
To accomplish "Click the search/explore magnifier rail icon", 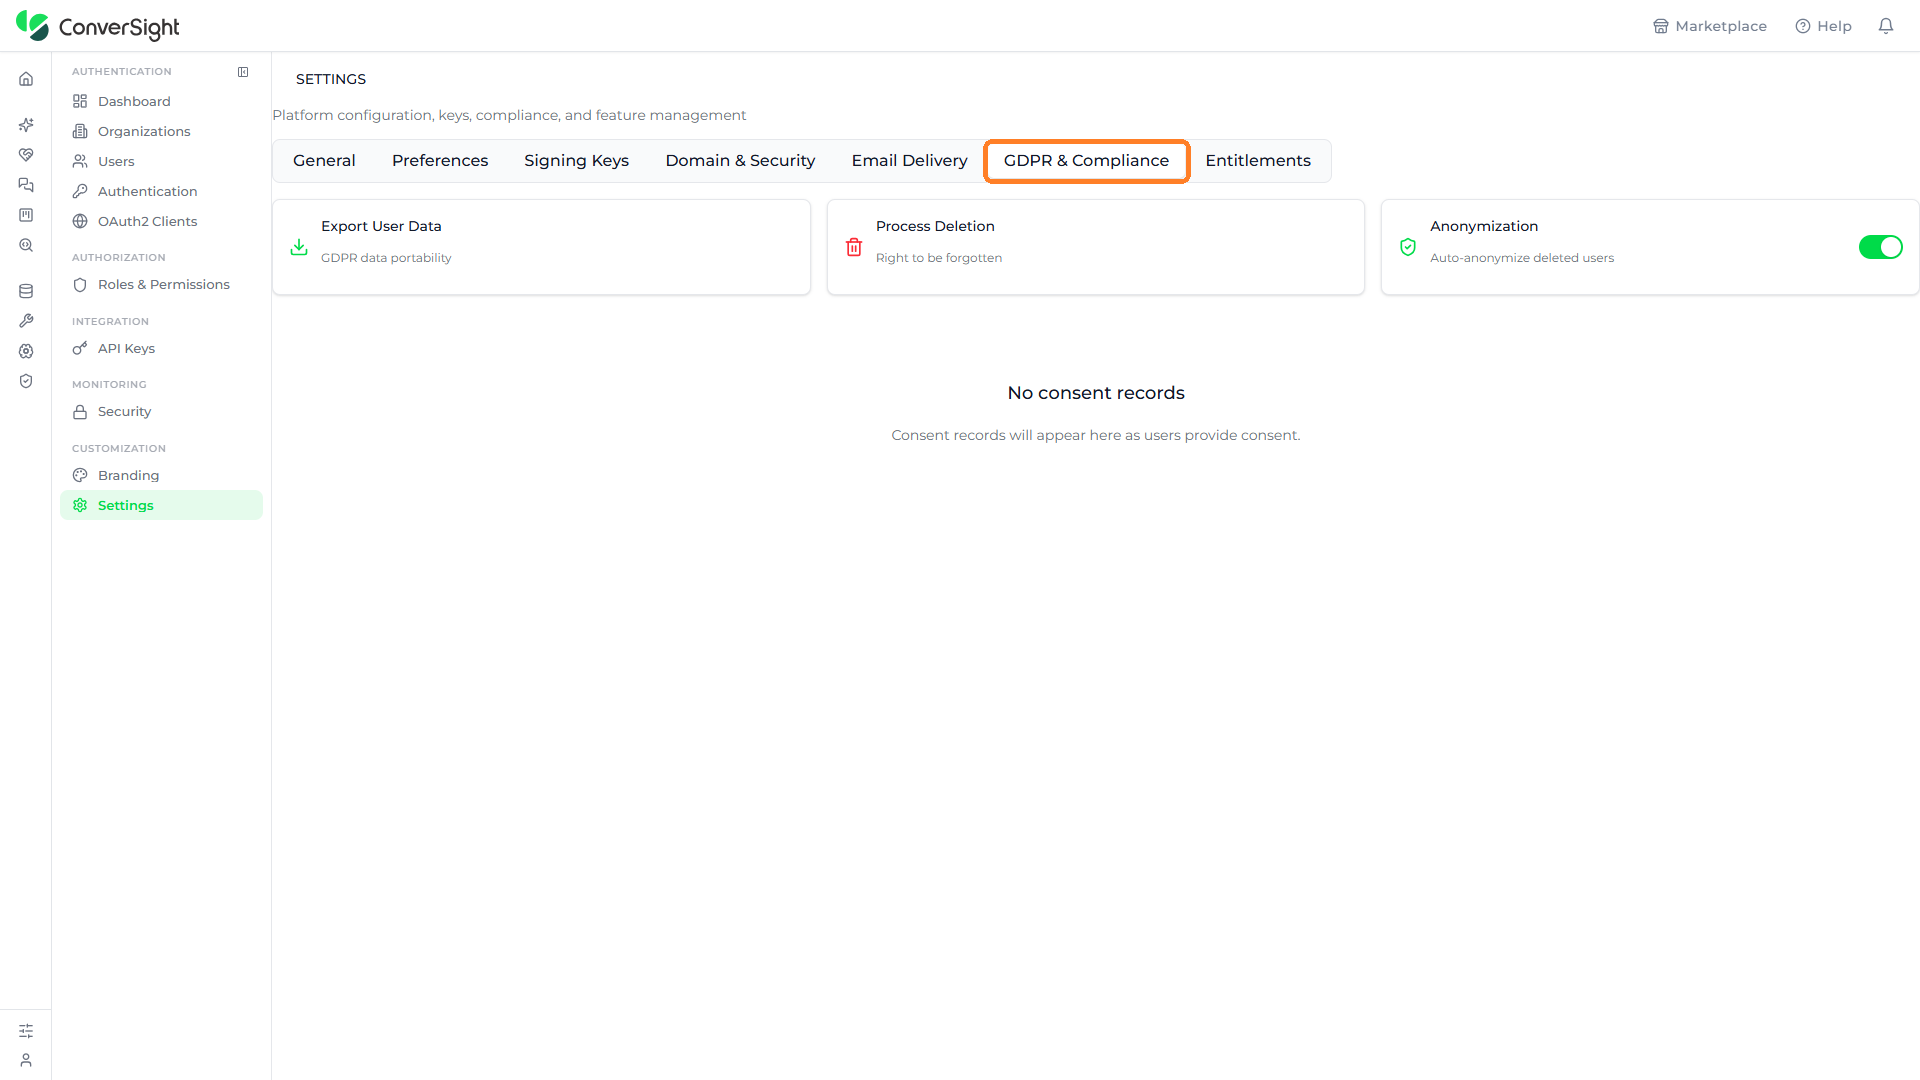I will (26, 245).
